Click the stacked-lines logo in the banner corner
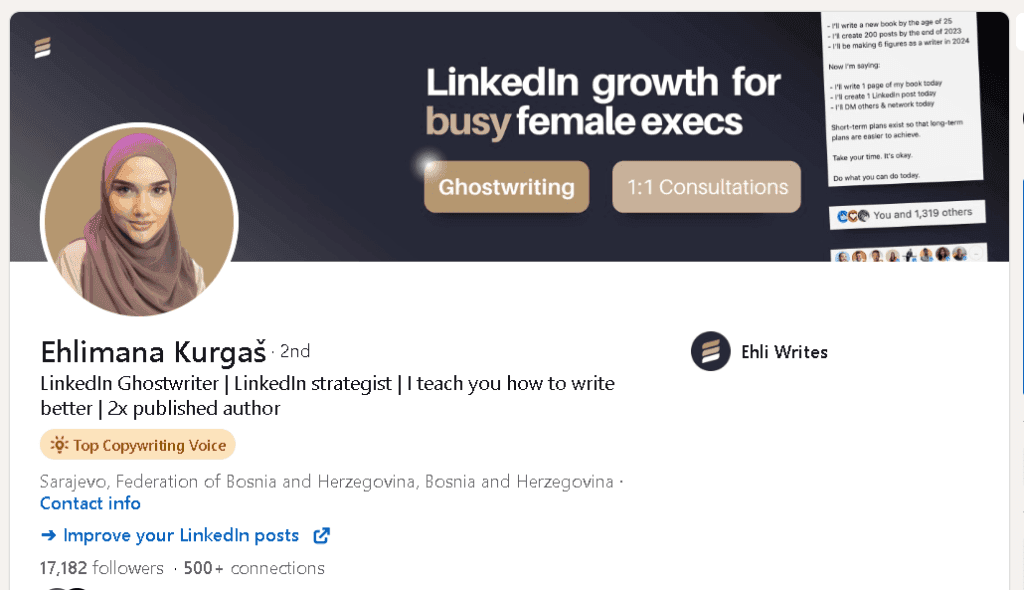Screen dimensions: 1024x590 click(42, 47)
